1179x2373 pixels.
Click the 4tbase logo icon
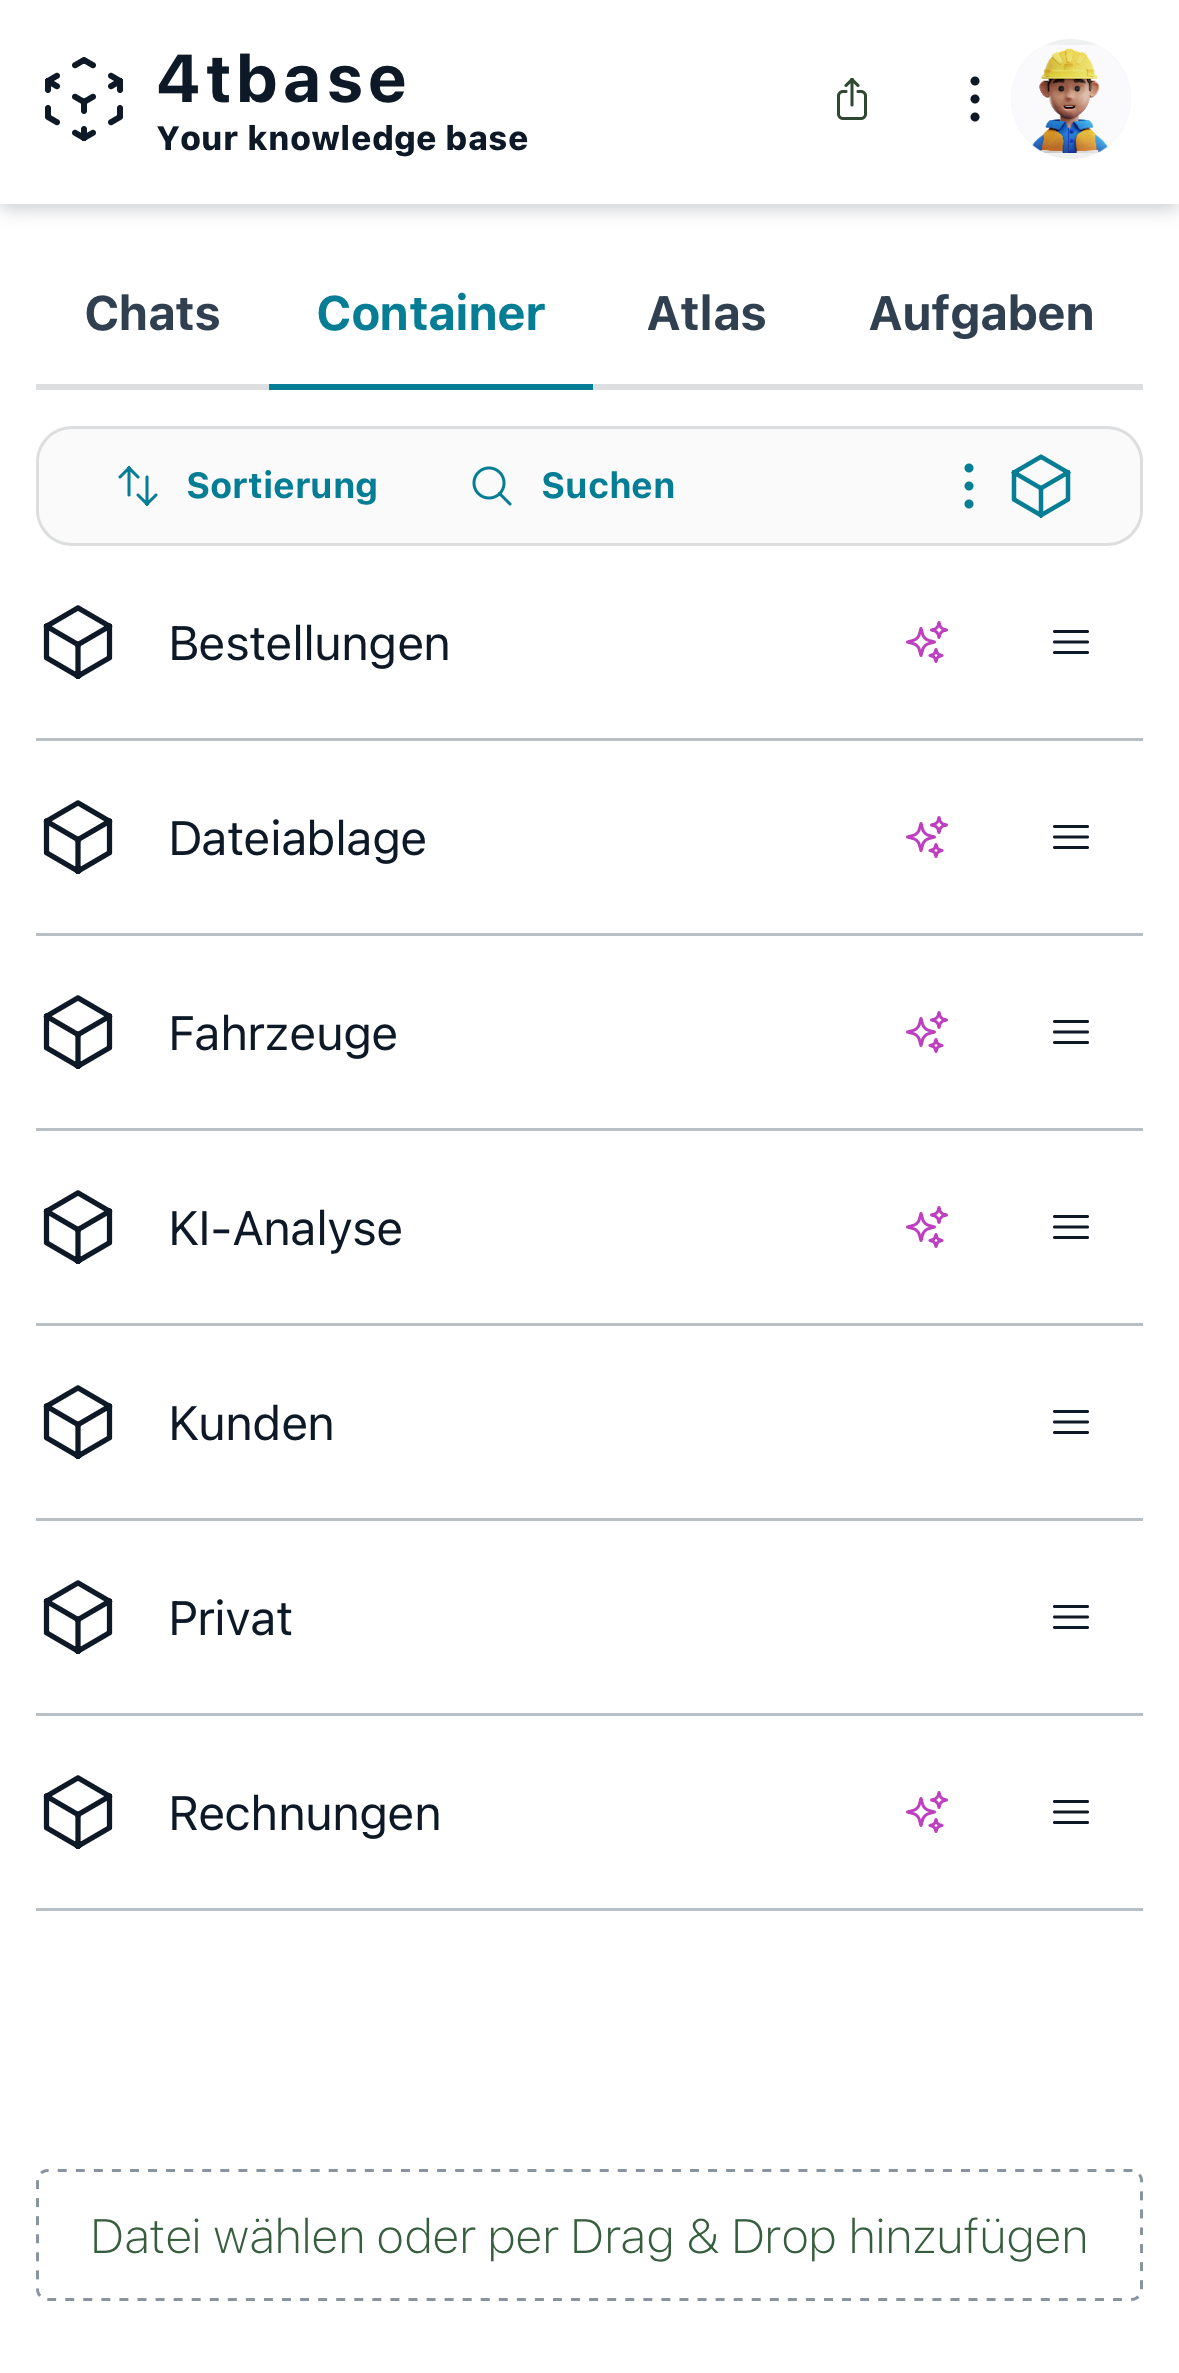(x=84, y=99)
